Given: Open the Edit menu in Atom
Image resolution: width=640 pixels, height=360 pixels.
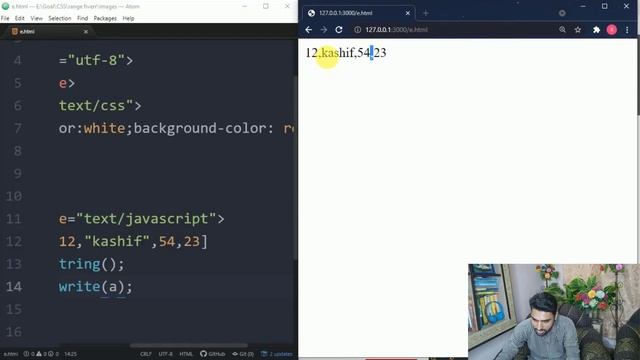Looking at the screenshot, I should coord(20,18).
